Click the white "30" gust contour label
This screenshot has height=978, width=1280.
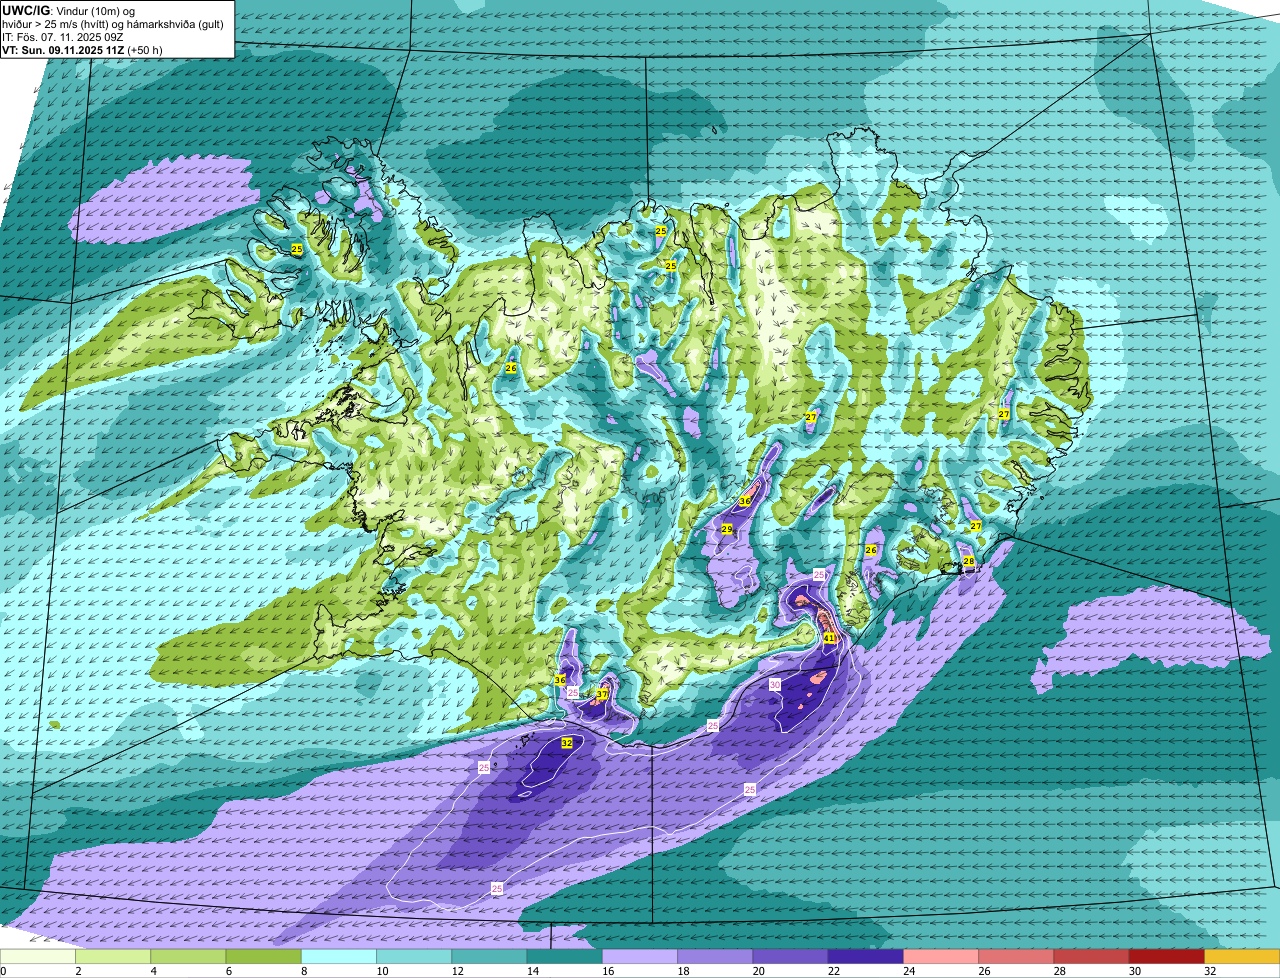(775, 685)
